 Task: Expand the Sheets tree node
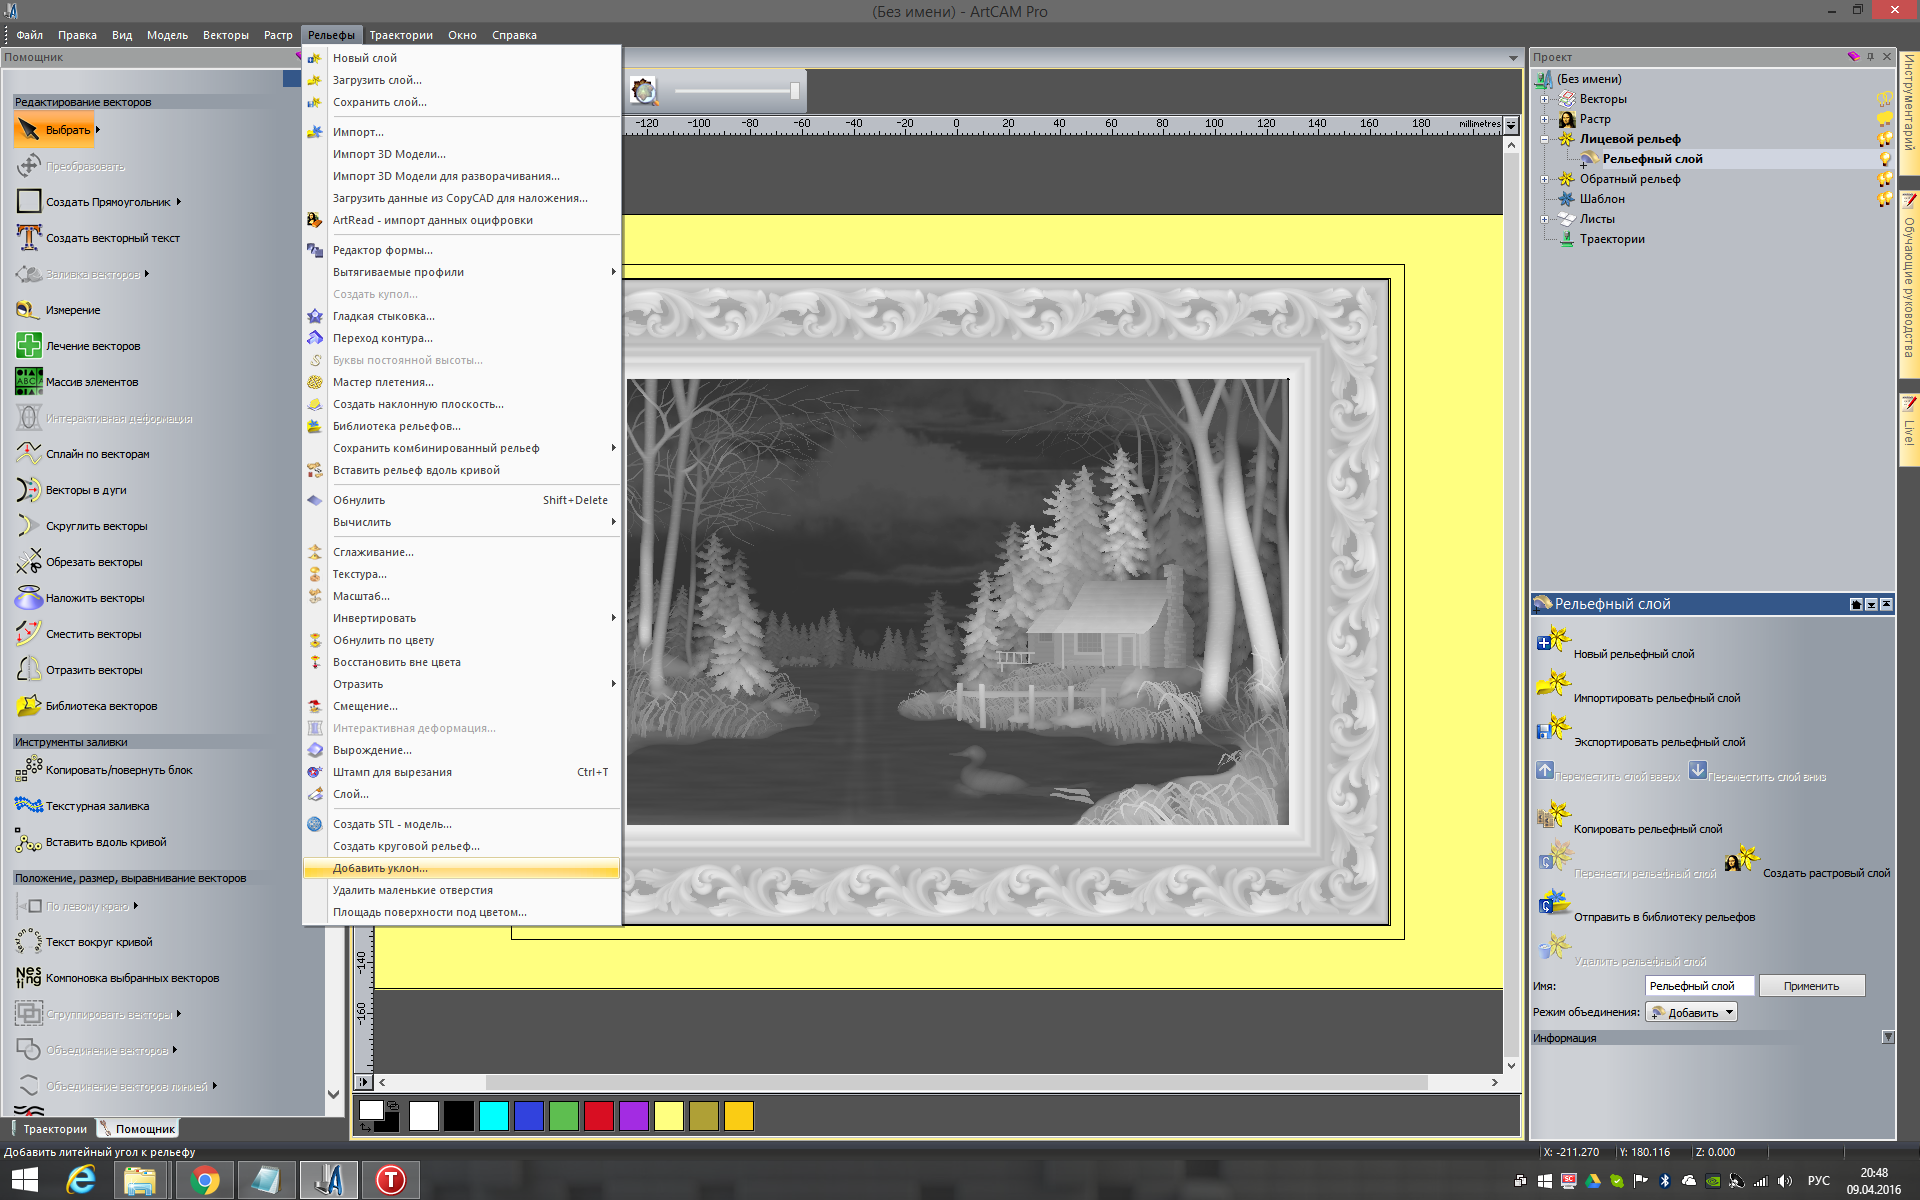[x=1544, y=219]
